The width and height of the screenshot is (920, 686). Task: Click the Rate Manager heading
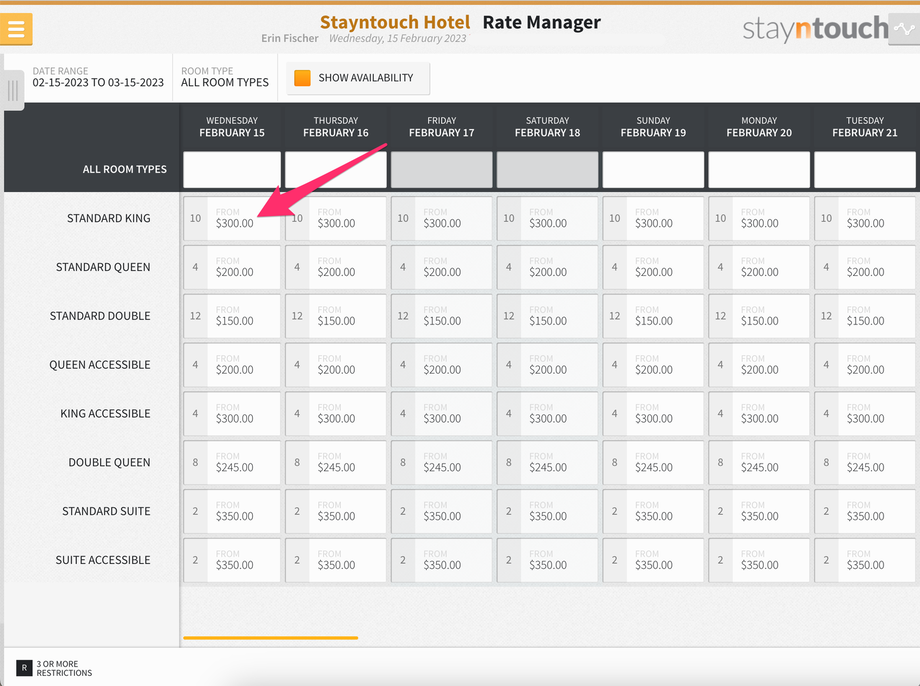pos(542,22)
